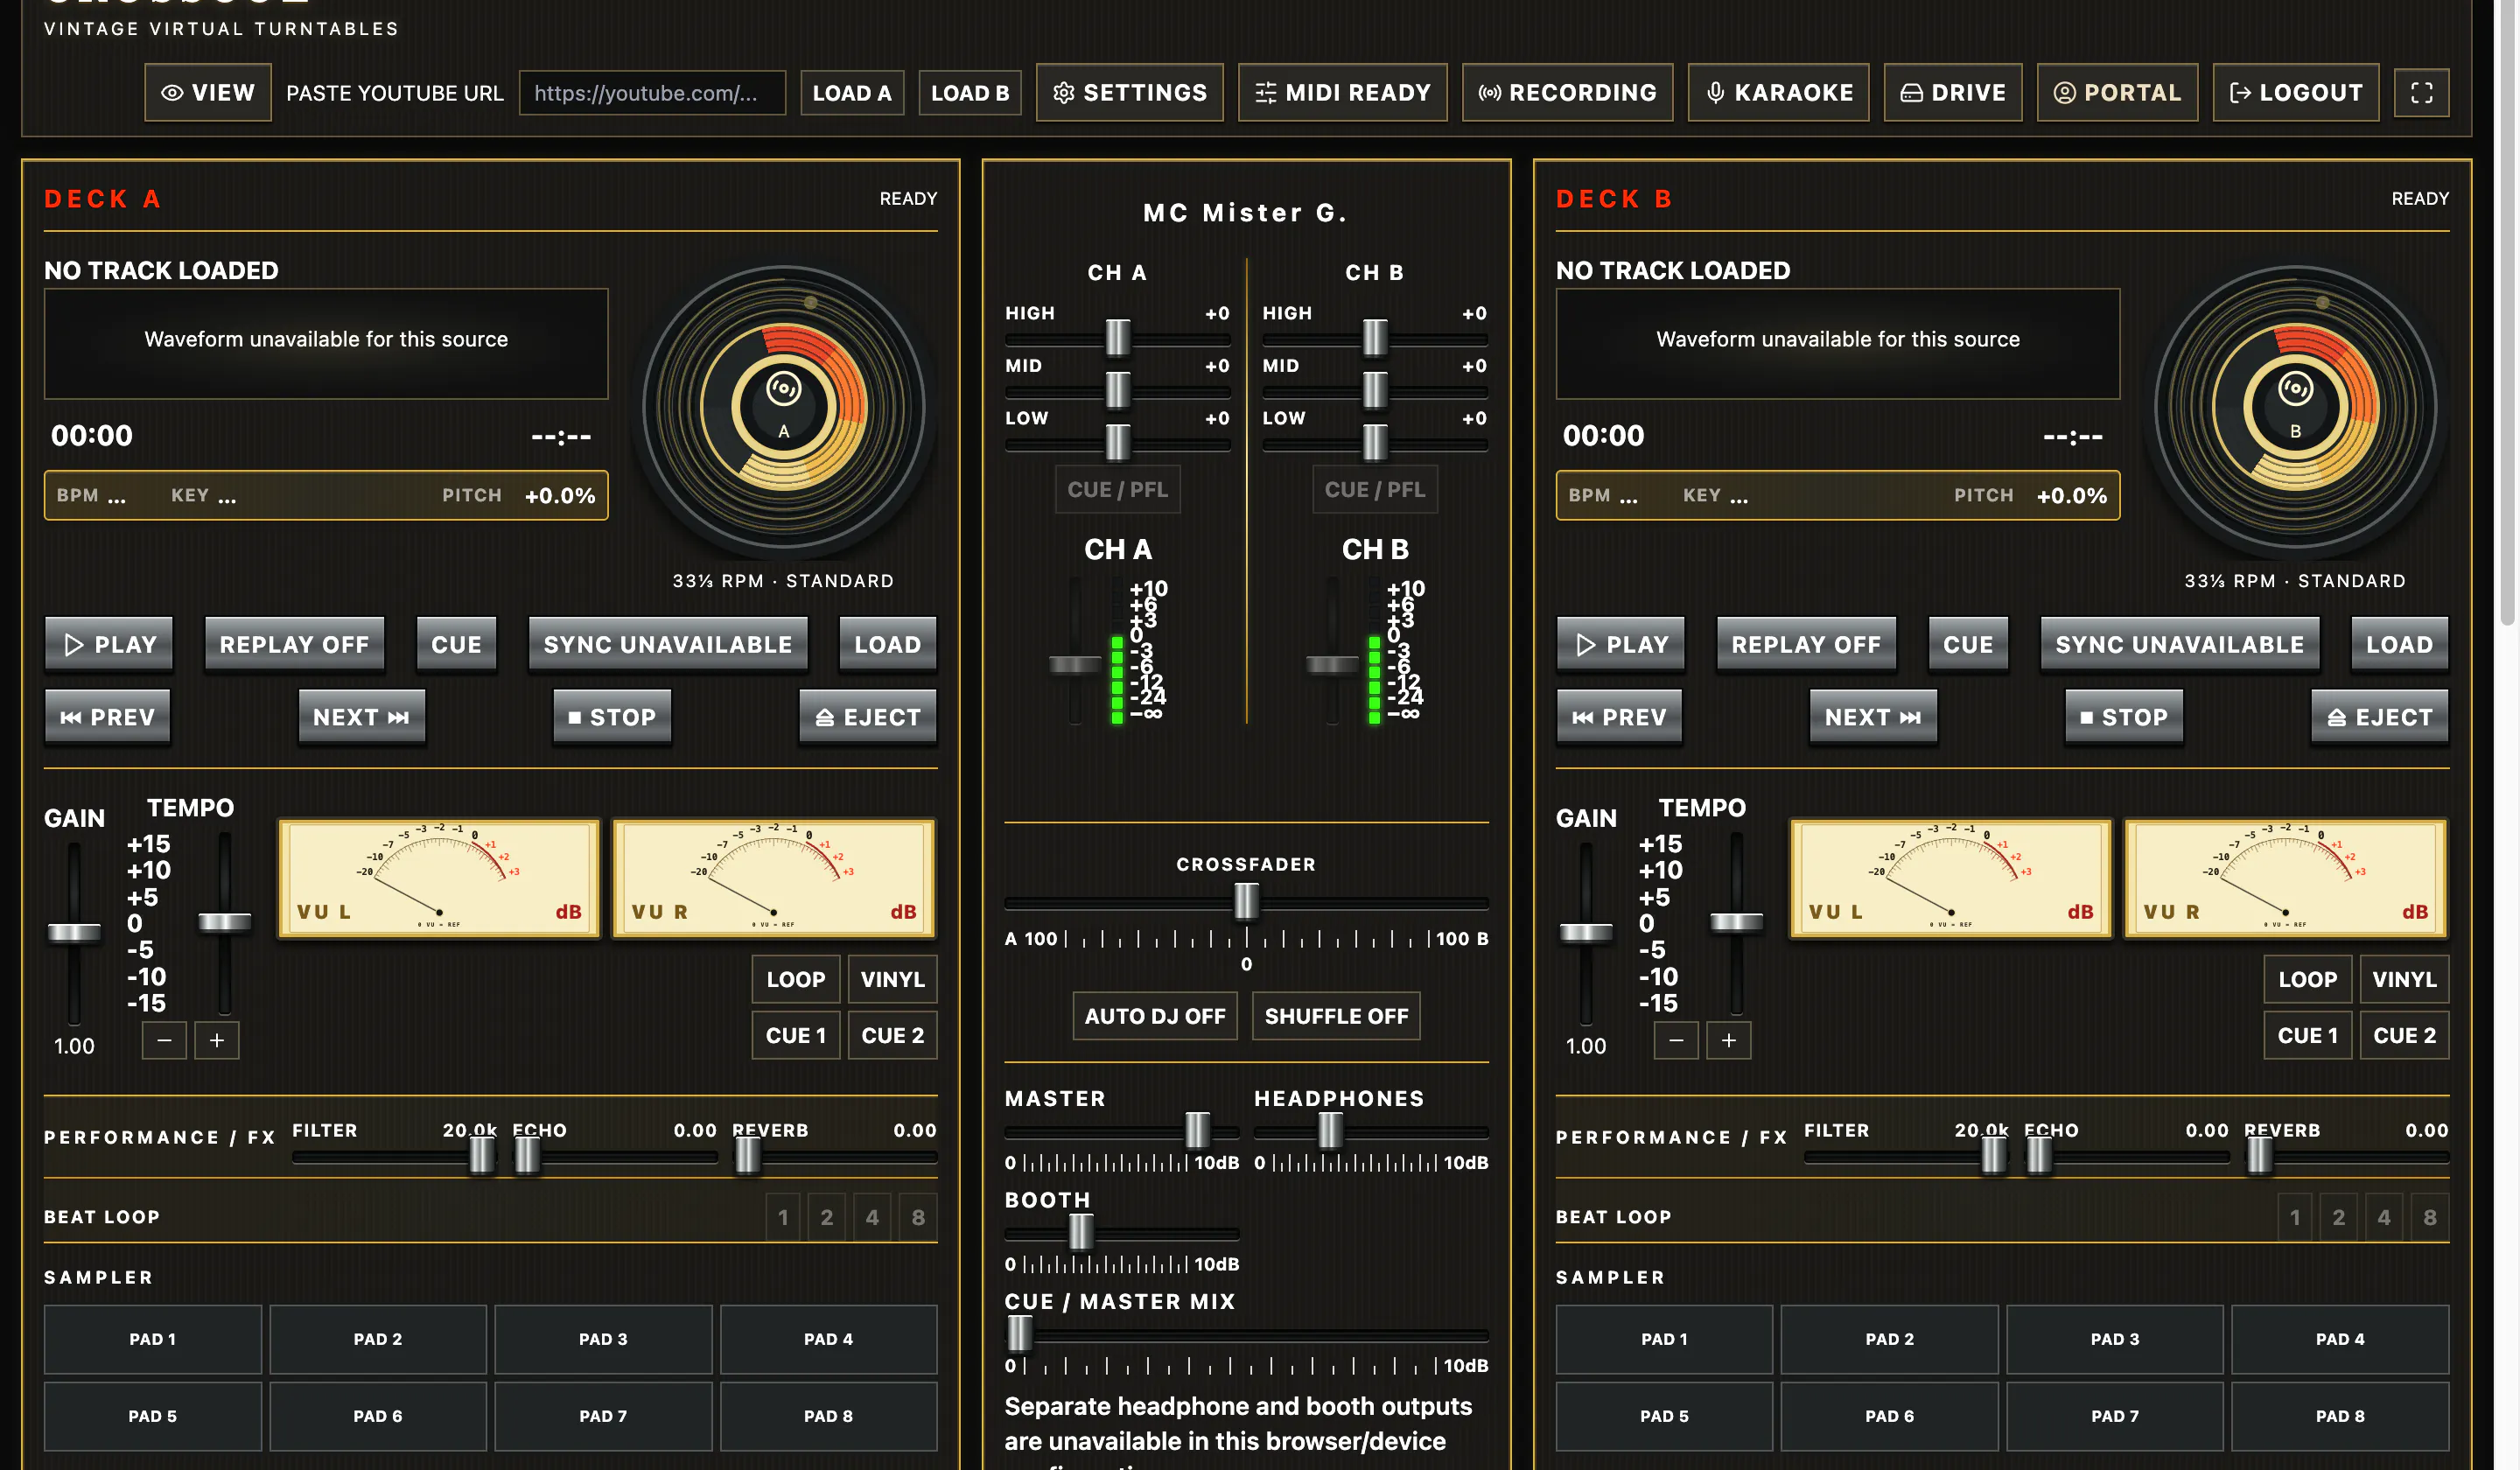This screenshot has height=1470, width=2520.
Task: Increase Deck B tempo with plus button
Action: tap(1728, 1040)
